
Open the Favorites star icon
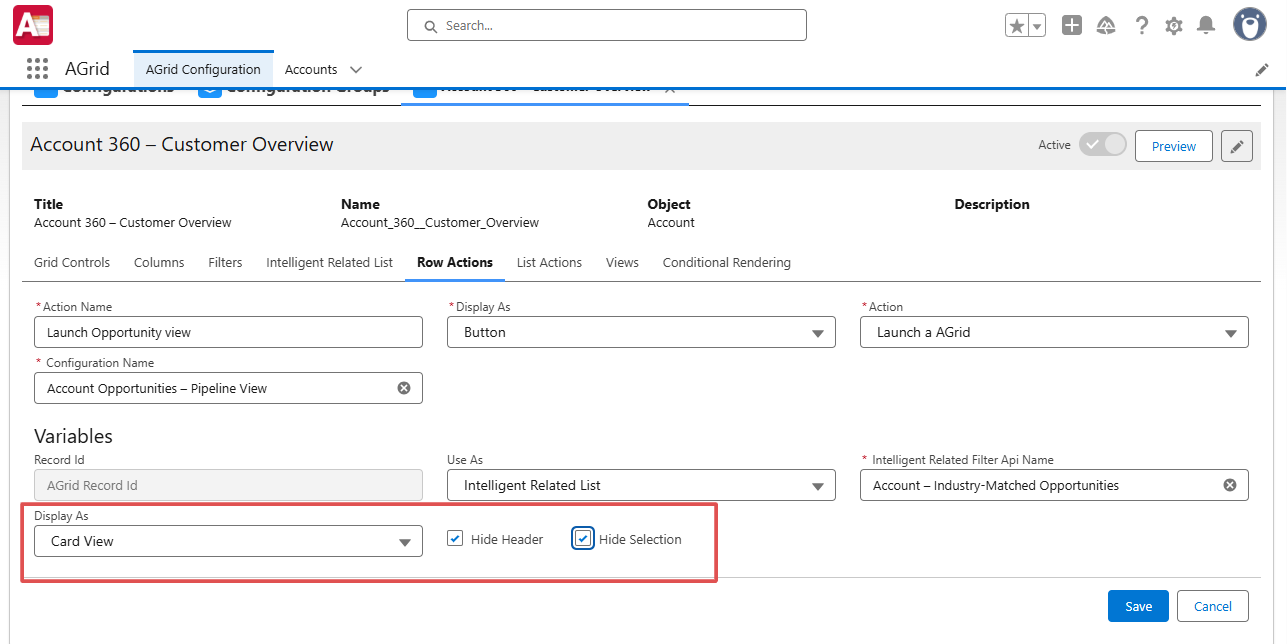point(1017,26)
